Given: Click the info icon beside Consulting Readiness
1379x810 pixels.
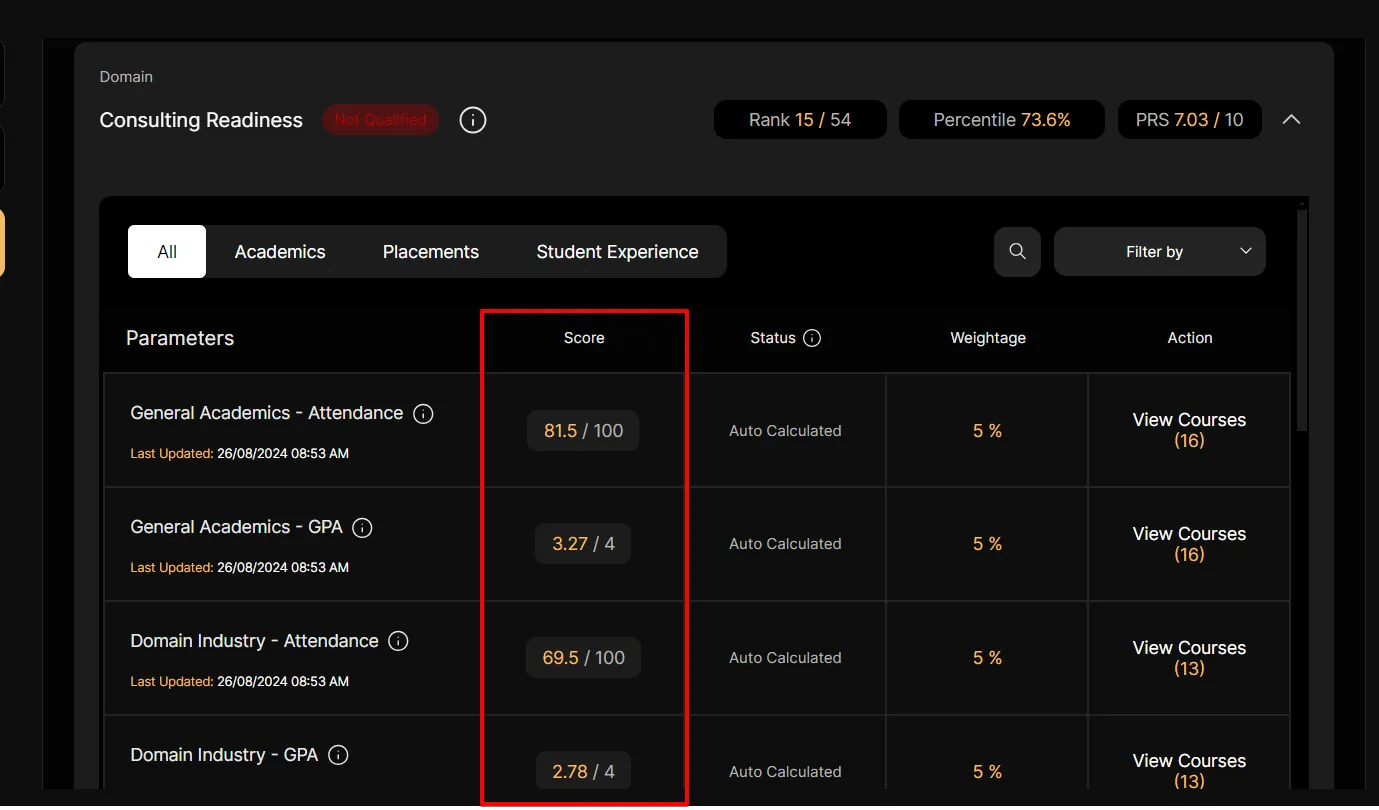Looking at the screenshot, I should point(473,120).
